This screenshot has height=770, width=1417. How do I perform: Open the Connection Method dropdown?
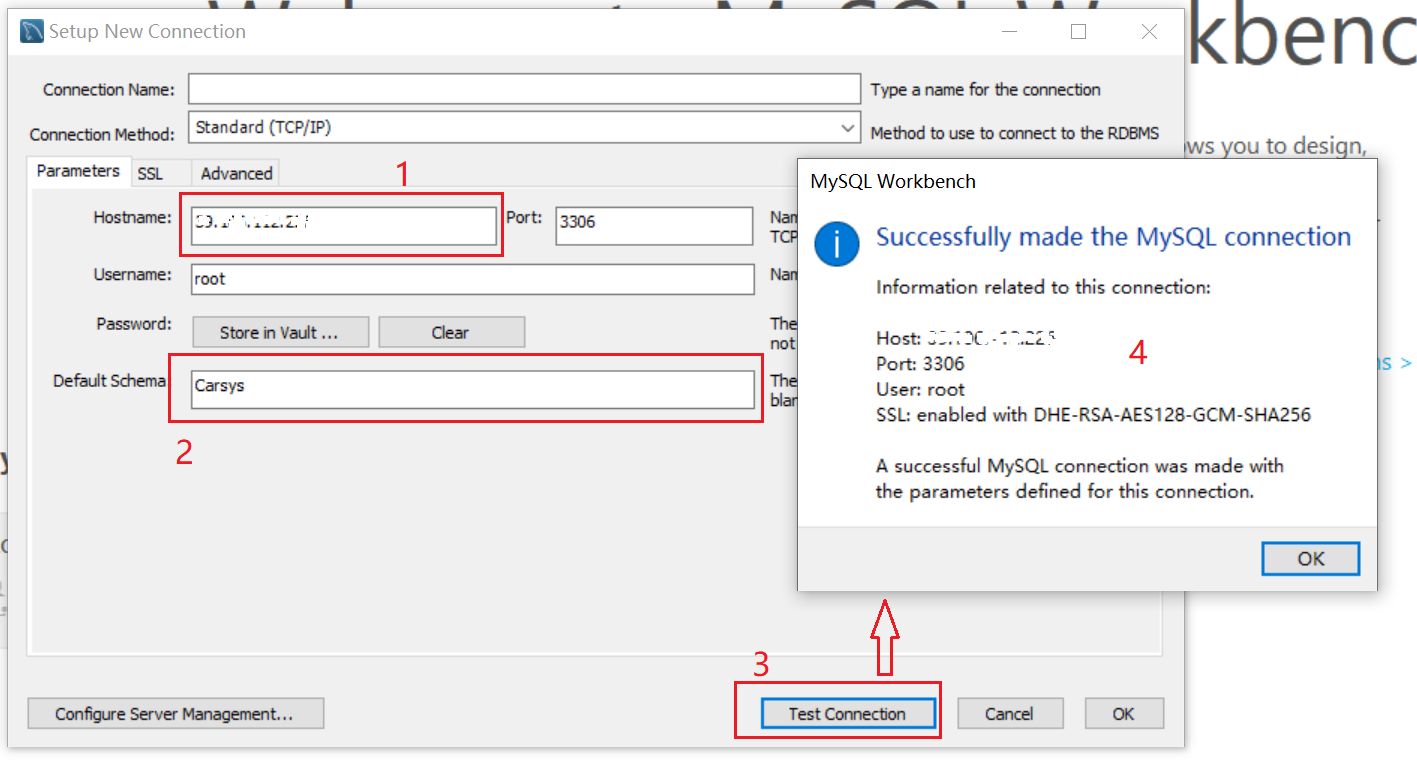pos(524,128)
